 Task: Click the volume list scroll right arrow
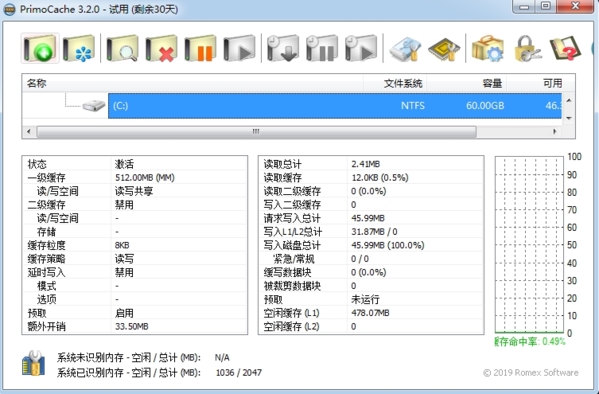pyautogui.click(x=555, y=131)
